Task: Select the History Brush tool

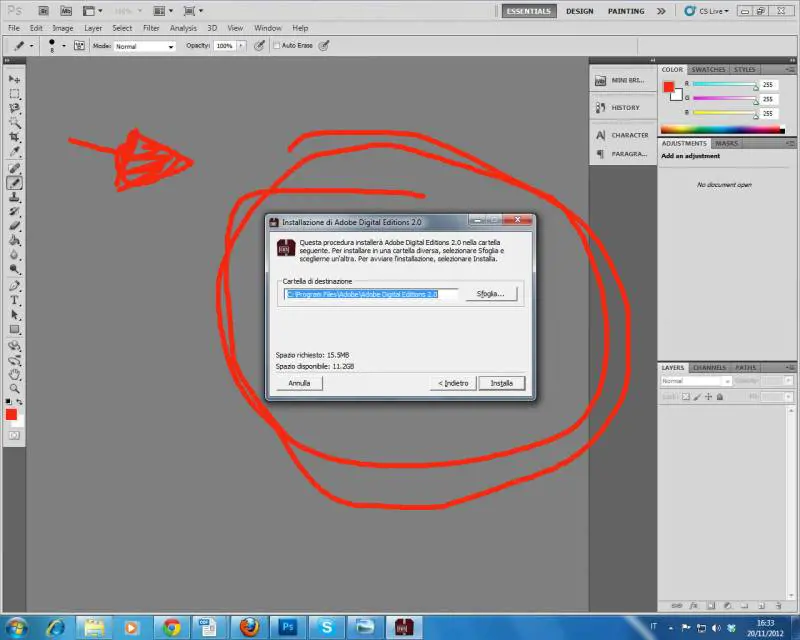Action: [x=14, y=211]
